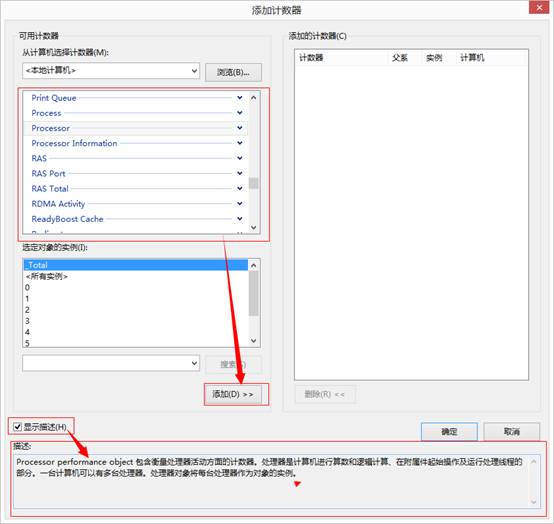Expand the RAS Total chevron
Image resolution: width=554 pixels, height=524 pixels.
(240, 189)
